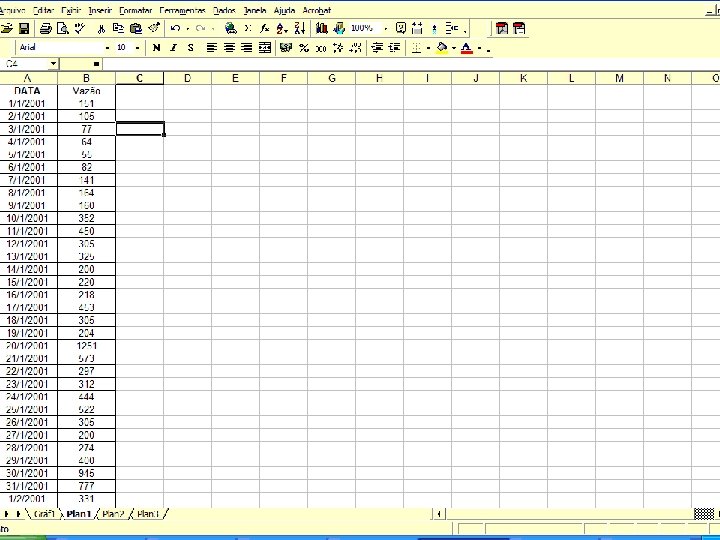Click the Save floppy disk icon
Image resolution: width=720 pixels, height=540 pixels.
coord(24,28)
